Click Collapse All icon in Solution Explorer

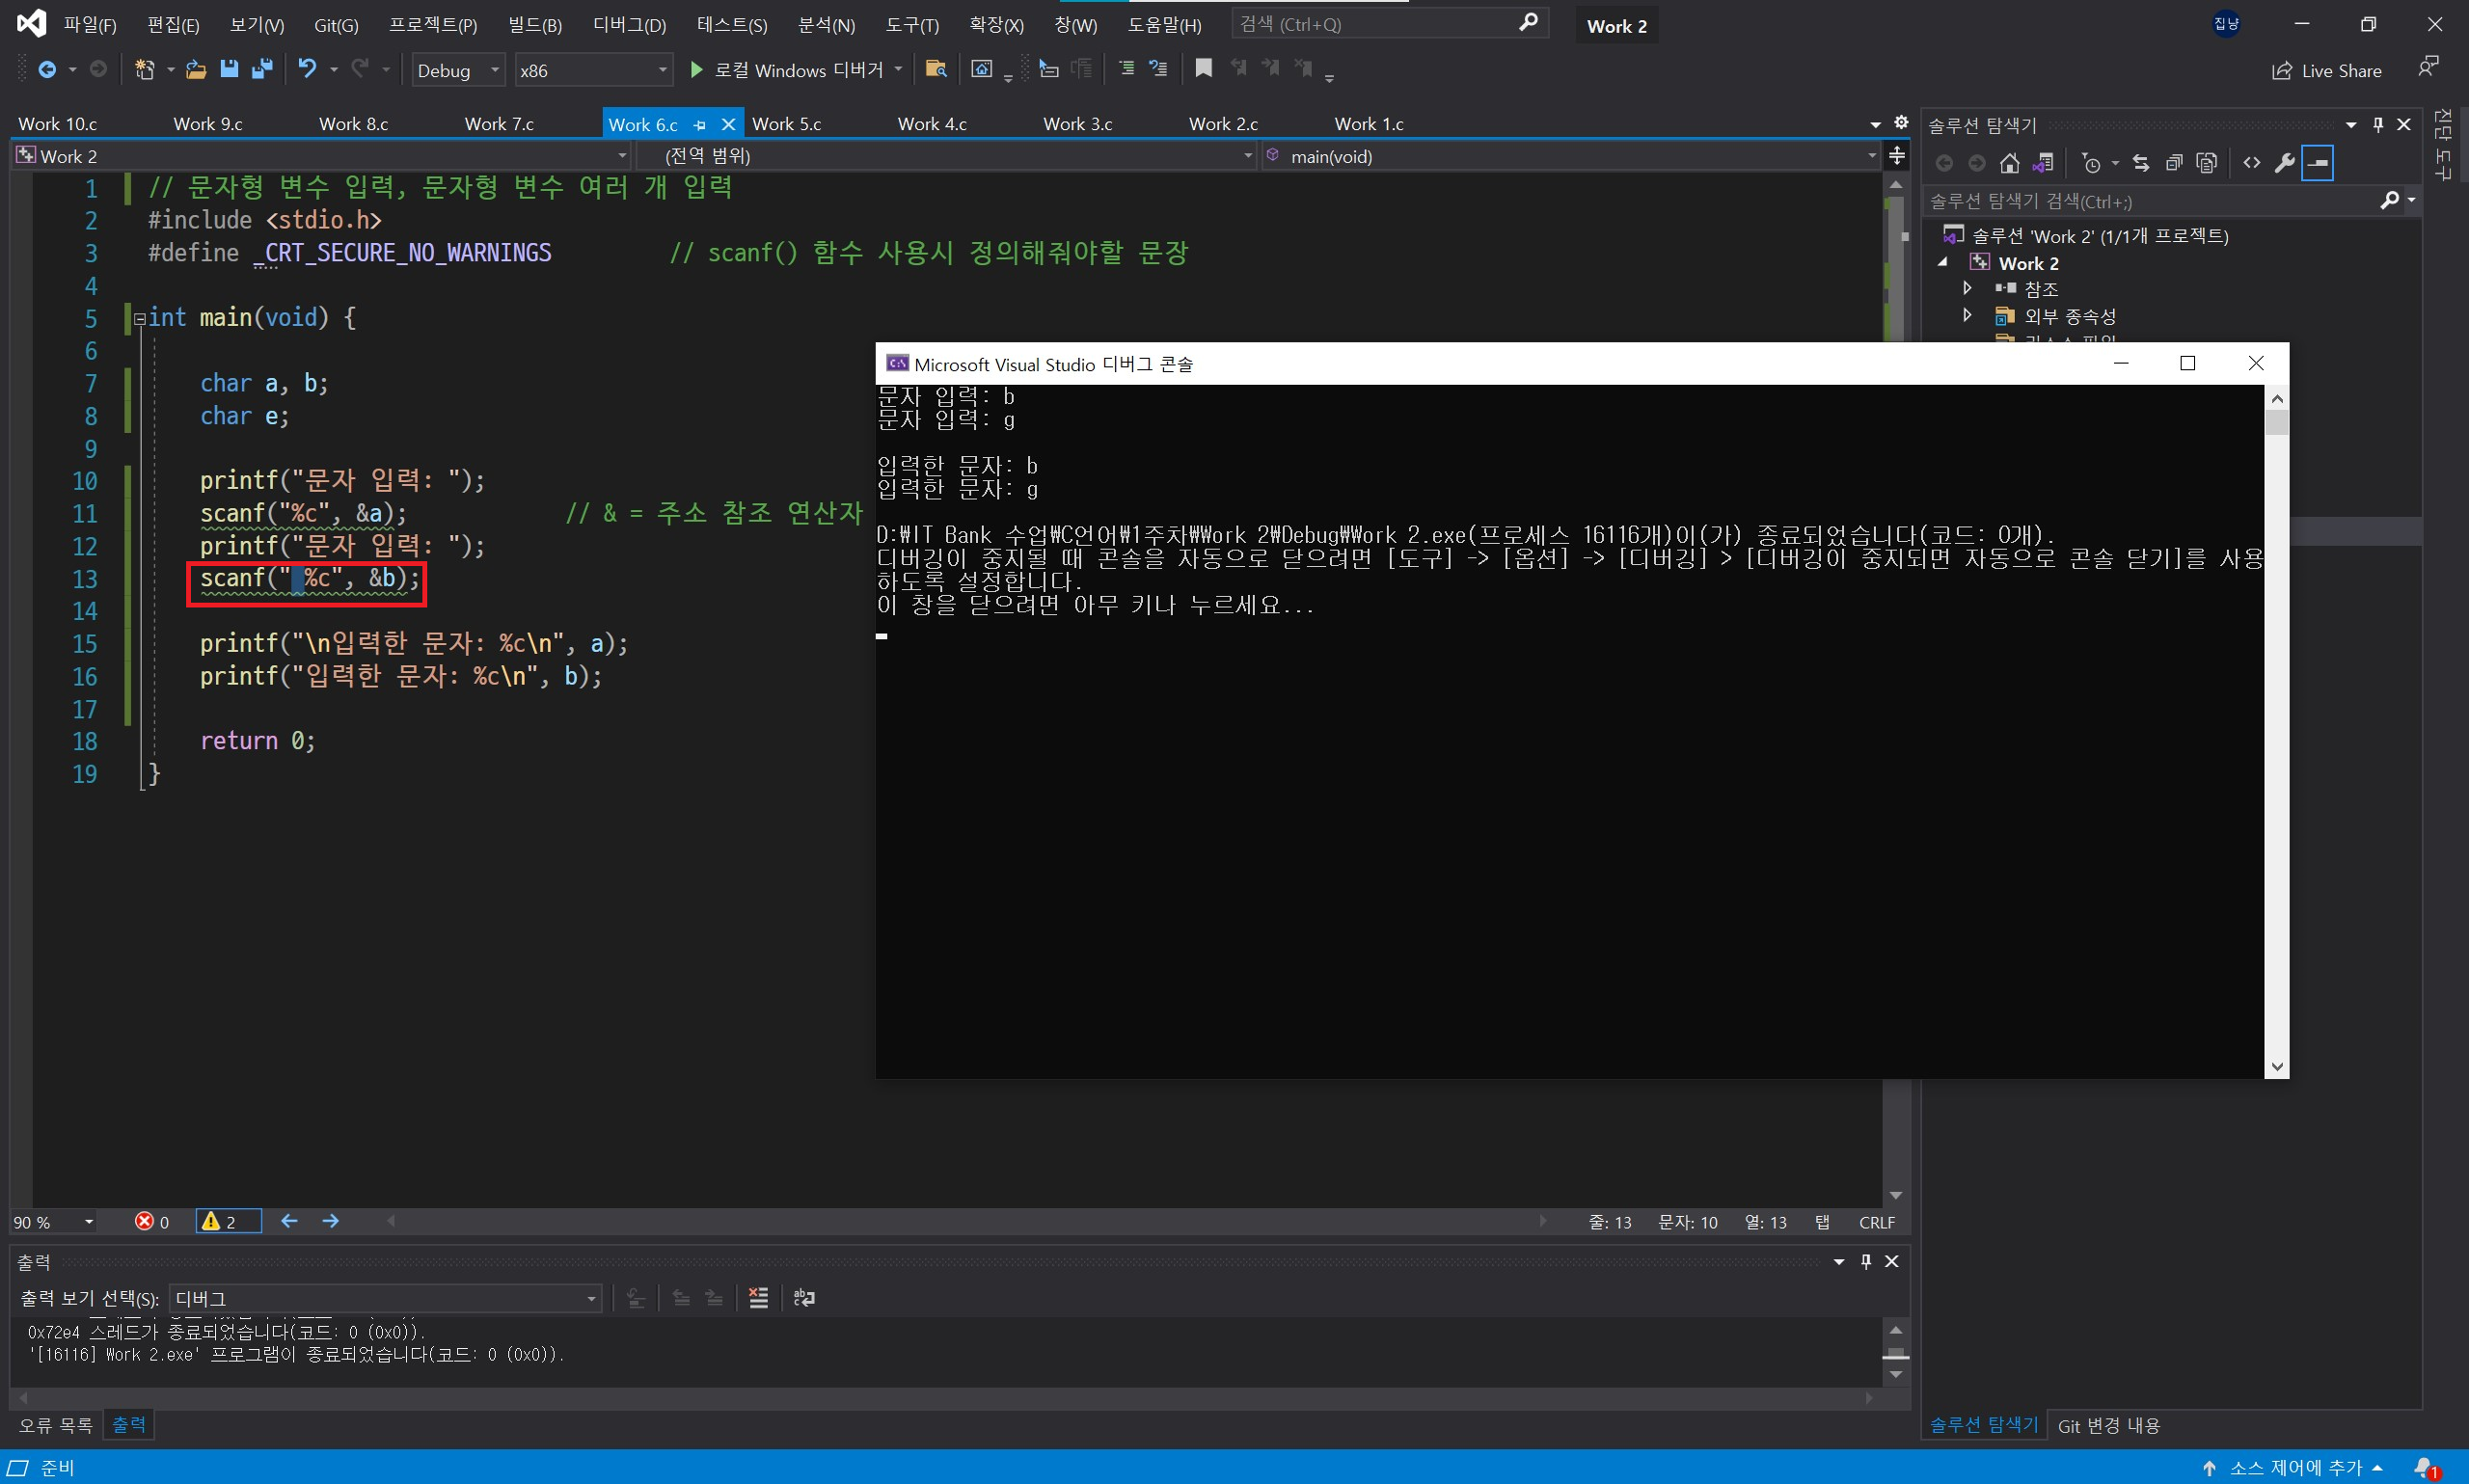pyautogui.click(x=2174, y=163)
